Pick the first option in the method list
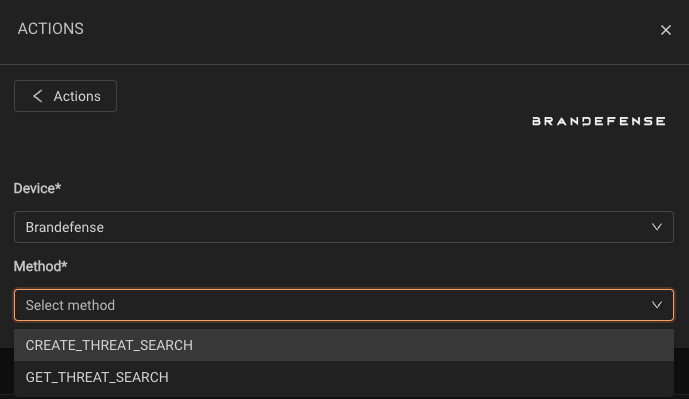The width and height of the screenshot is (689, 399). [x=344, y=345]
